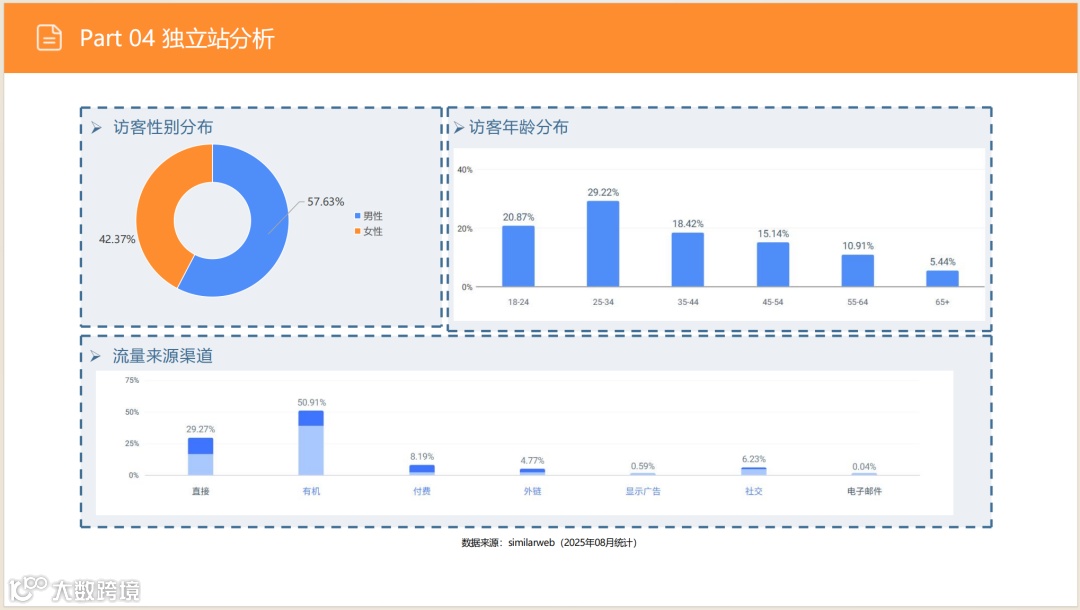Click the arrow bullet before '流量来源渠道'
This screenshot has height=610, width=1080.
point(96,356)
